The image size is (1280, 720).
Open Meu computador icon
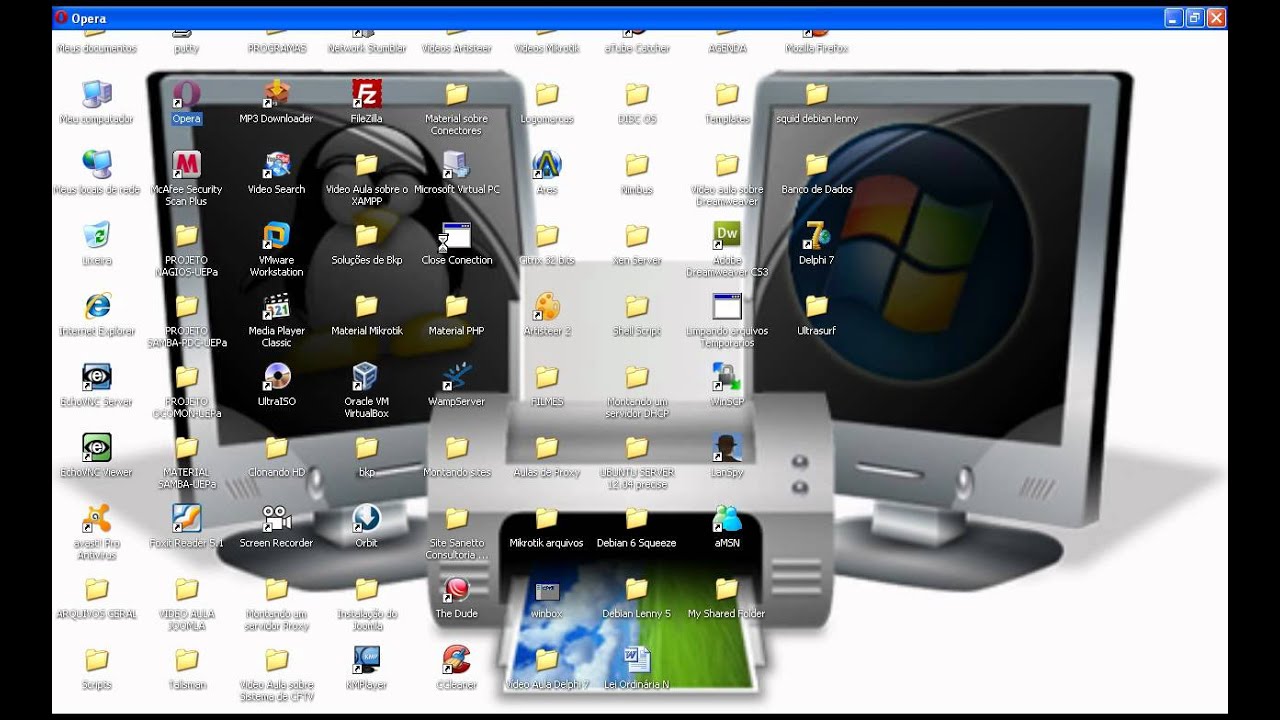click(97, 95)
